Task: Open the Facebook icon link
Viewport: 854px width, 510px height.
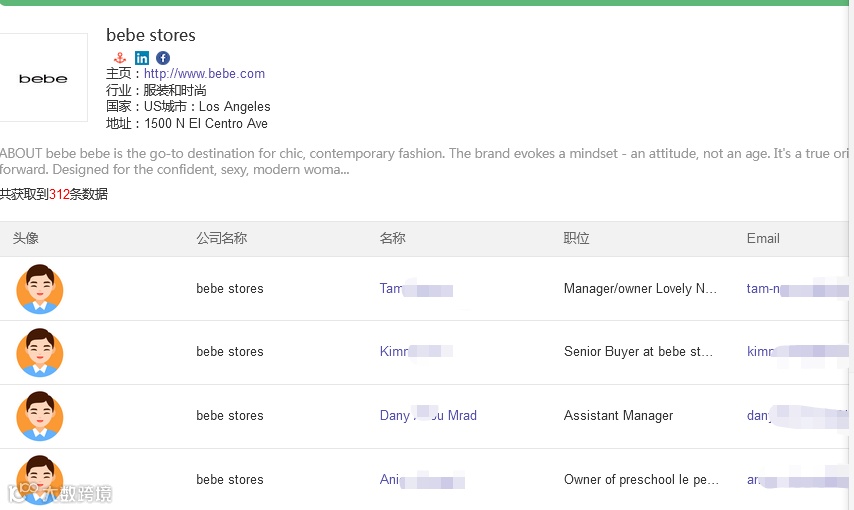Action: [x=163, y=58]
